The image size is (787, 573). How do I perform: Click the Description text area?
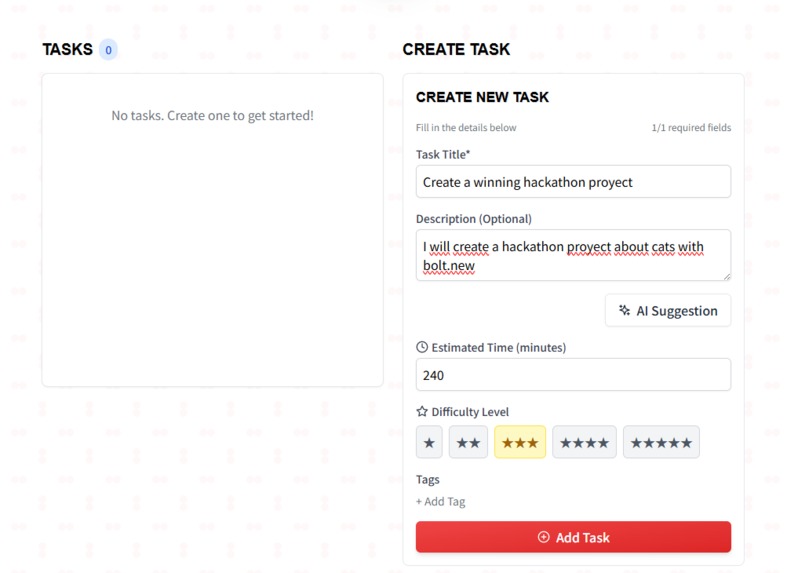coord(573,255)
